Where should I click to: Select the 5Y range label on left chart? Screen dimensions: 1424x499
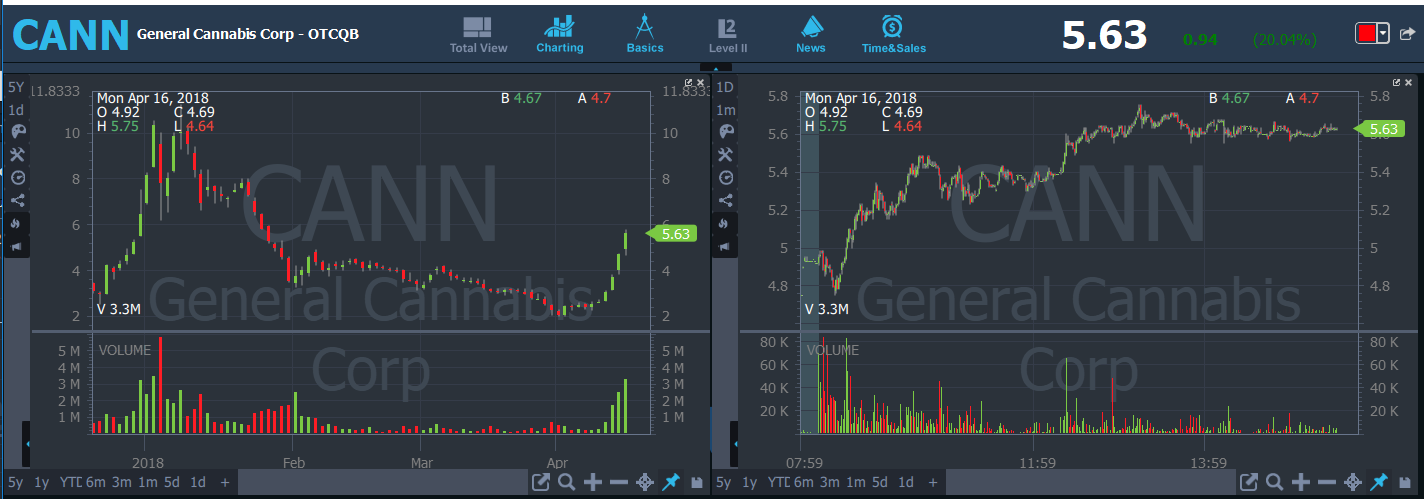click(x=16, y=87)
